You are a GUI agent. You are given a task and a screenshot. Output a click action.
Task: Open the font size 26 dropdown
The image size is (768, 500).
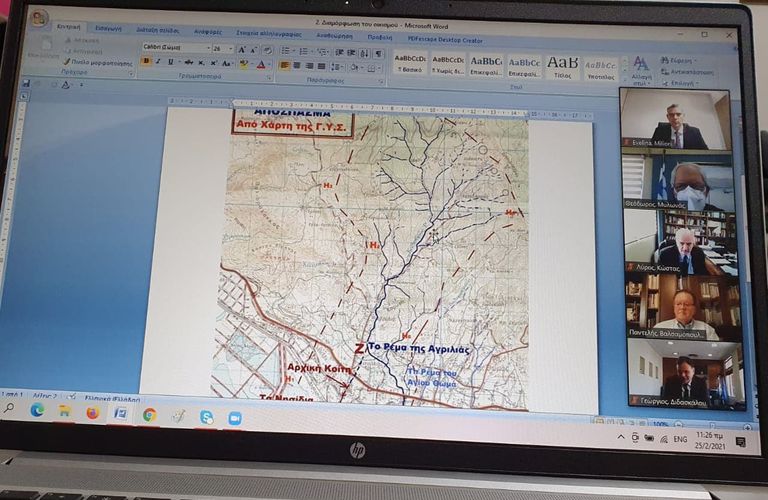pyautogui.click(x=231, y=49)
